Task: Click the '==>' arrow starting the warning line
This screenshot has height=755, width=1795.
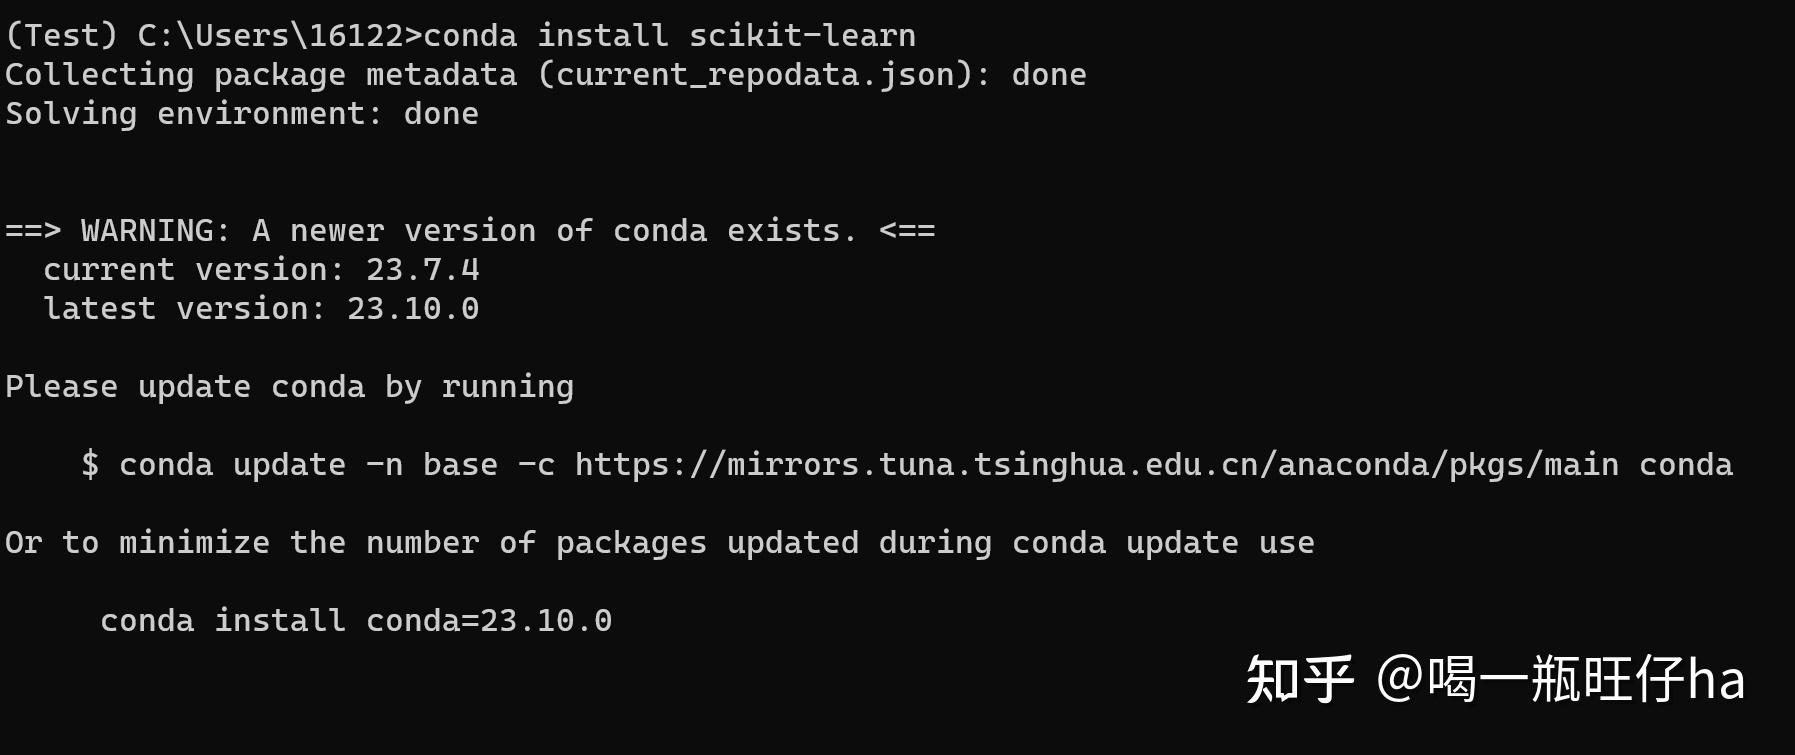Action: click(33, 231)
